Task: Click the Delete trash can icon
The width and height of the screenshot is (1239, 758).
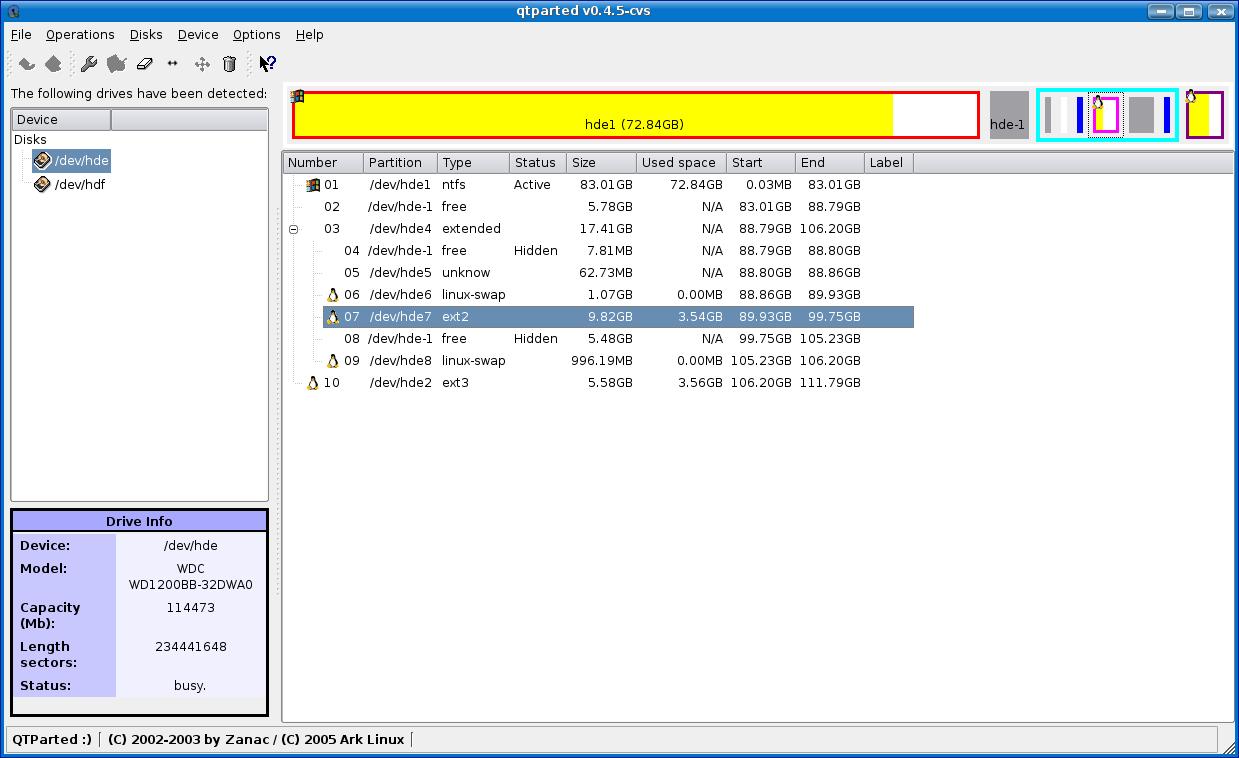Action: pyautogui.click(x=229, y=64)
